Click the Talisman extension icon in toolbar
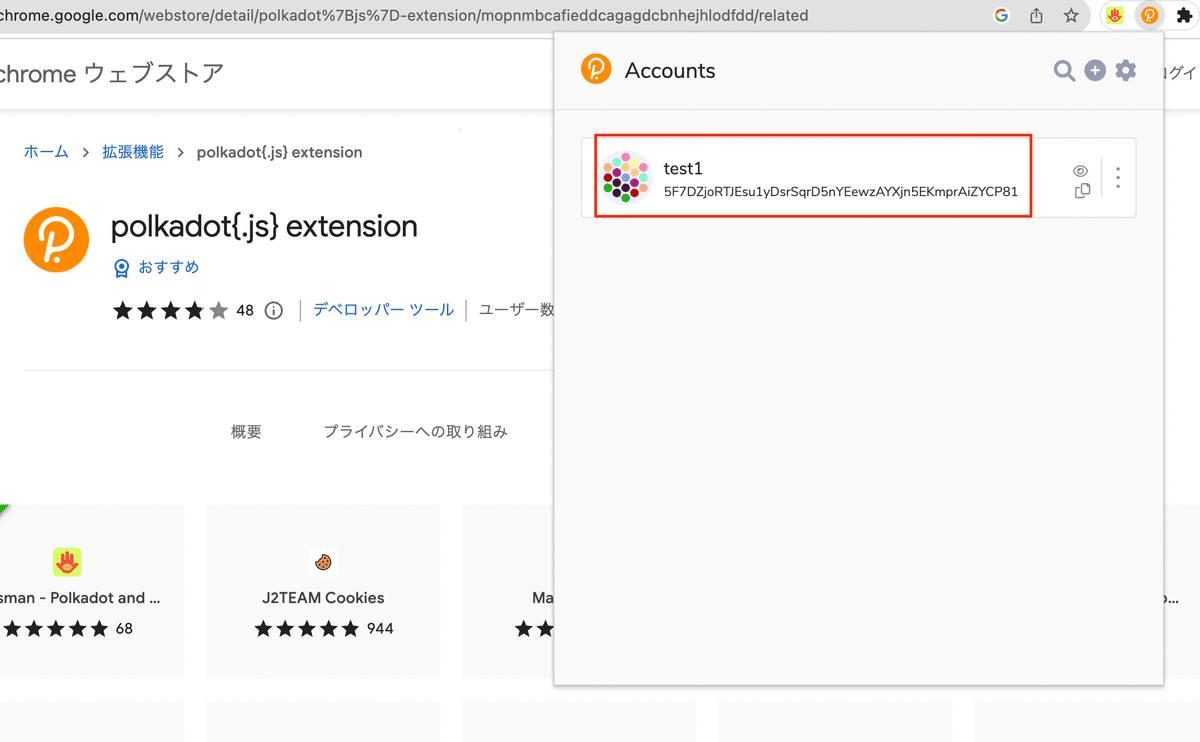The height and width of the screenshot is (742, 1200). point(1115,16)
